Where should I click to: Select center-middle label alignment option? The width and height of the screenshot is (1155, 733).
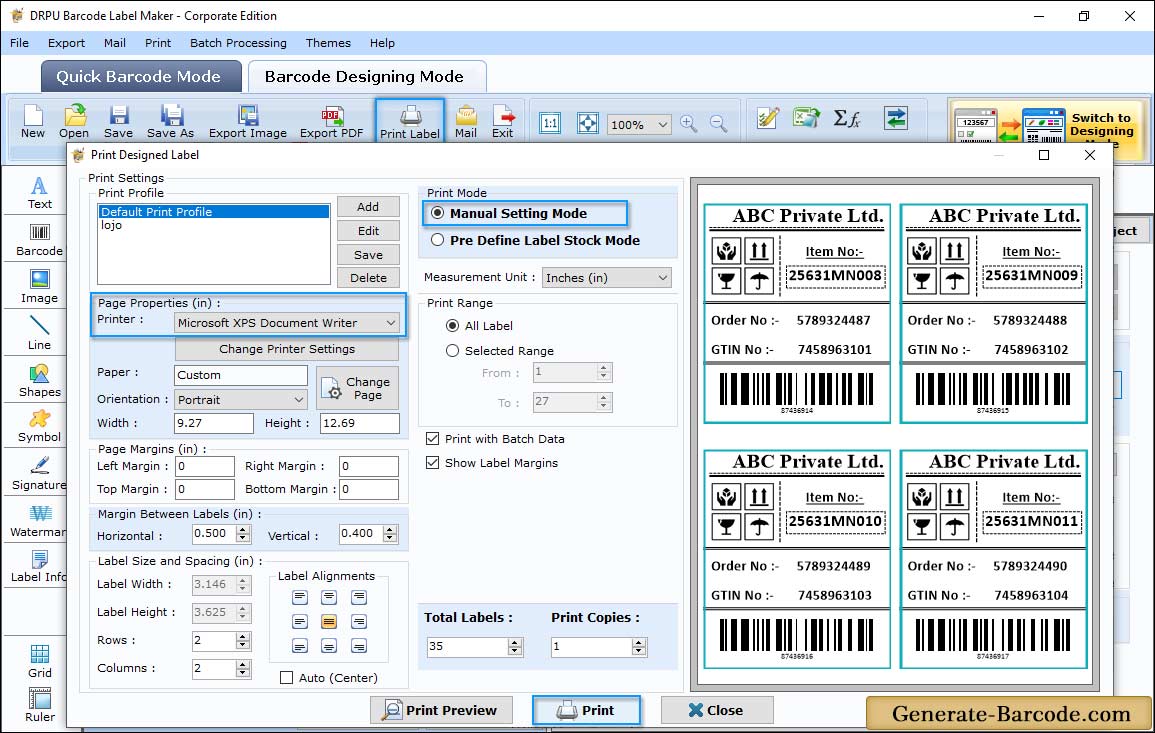point(329,622)
